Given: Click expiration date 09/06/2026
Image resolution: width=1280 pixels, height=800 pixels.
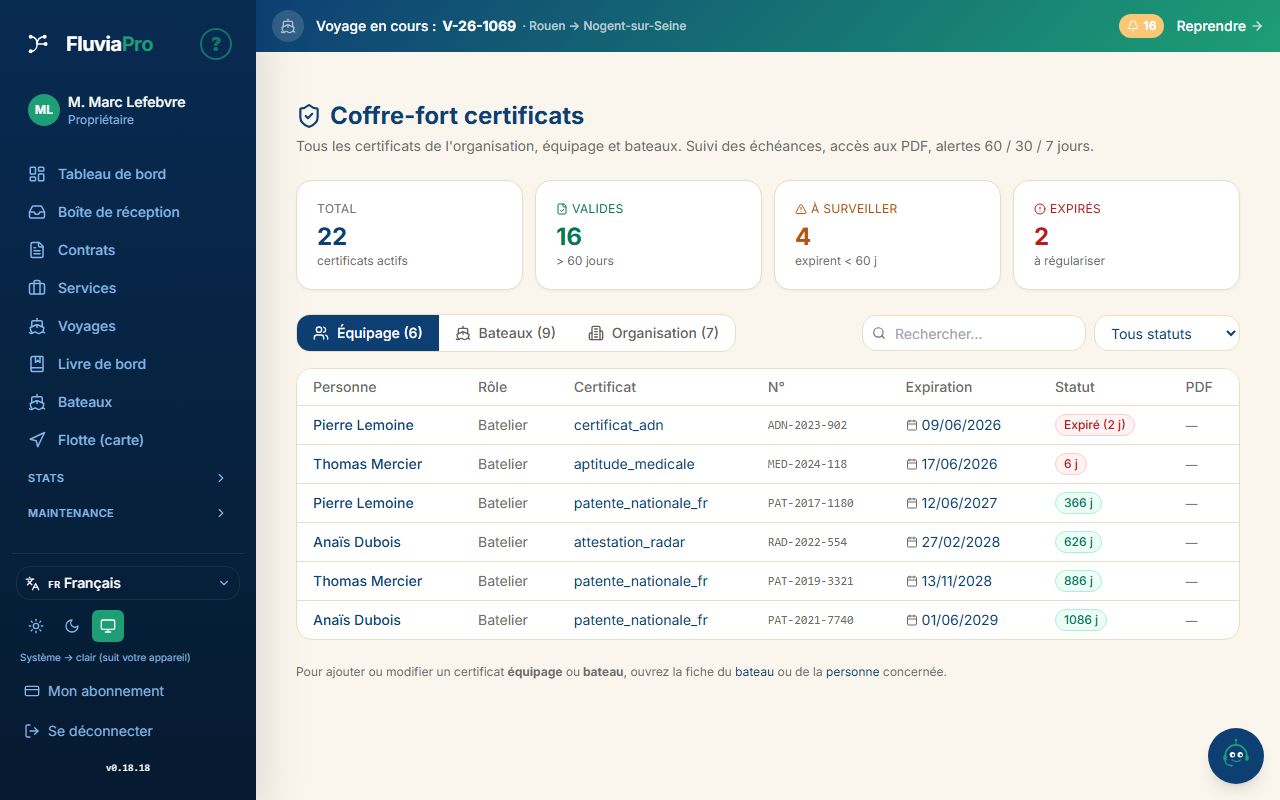Looking at the screenshot, I should pyautogui.click(x=961, y=425).
